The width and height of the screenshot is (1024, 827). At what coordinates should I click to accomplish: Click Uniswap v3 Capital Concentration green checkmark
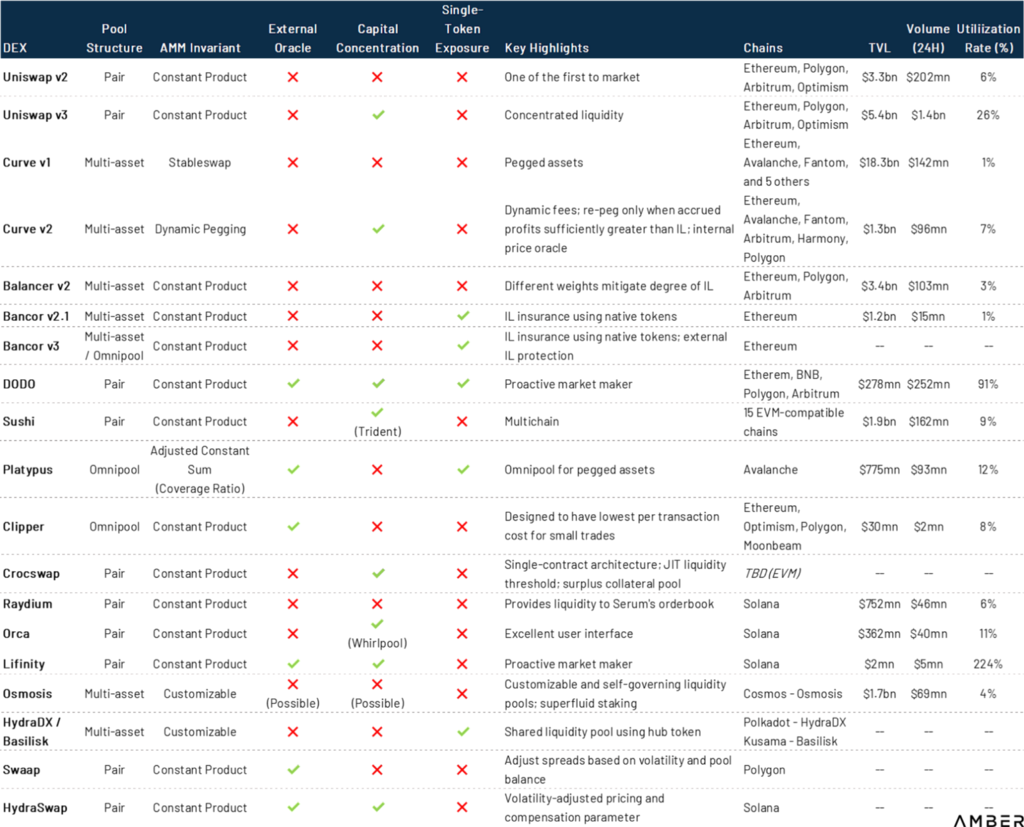pos(378,115)
